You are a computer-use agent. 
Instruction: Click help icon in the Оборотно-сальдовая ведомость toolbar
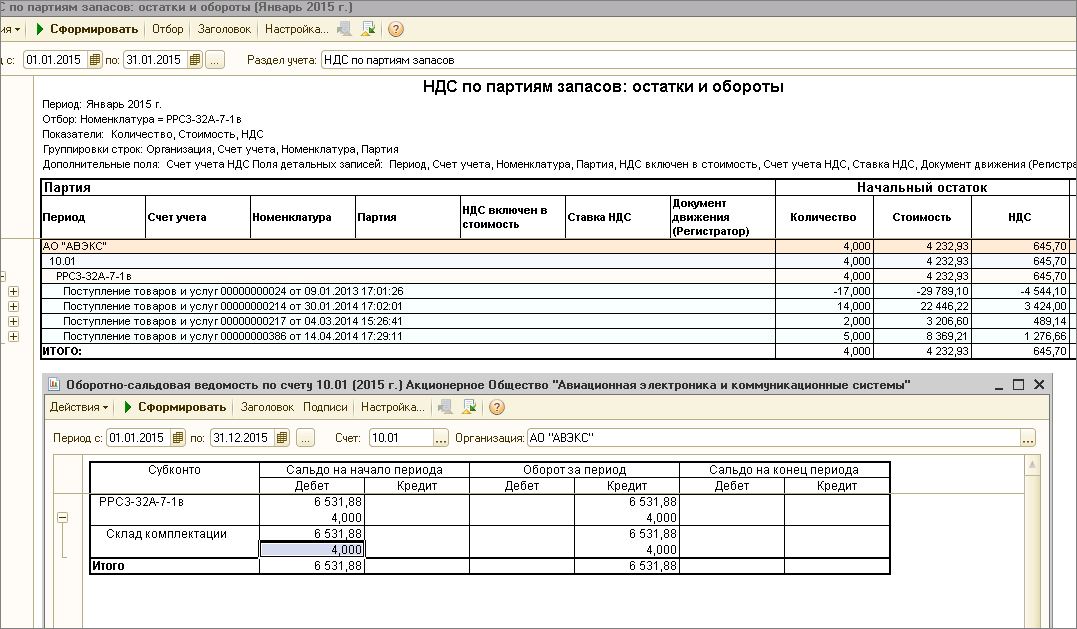497,407
